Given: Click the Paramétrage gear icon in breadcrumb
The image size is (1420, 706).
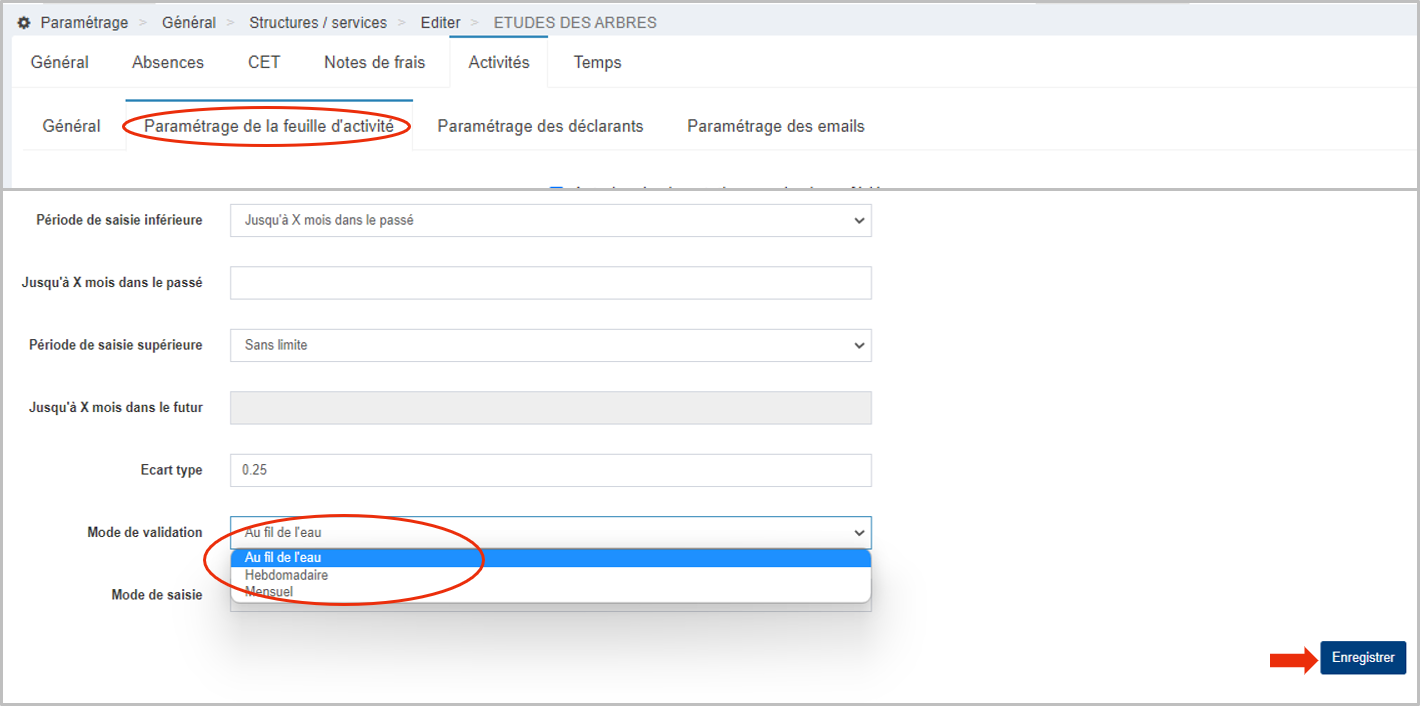Looking at the screenshot, I should (24, 21).
